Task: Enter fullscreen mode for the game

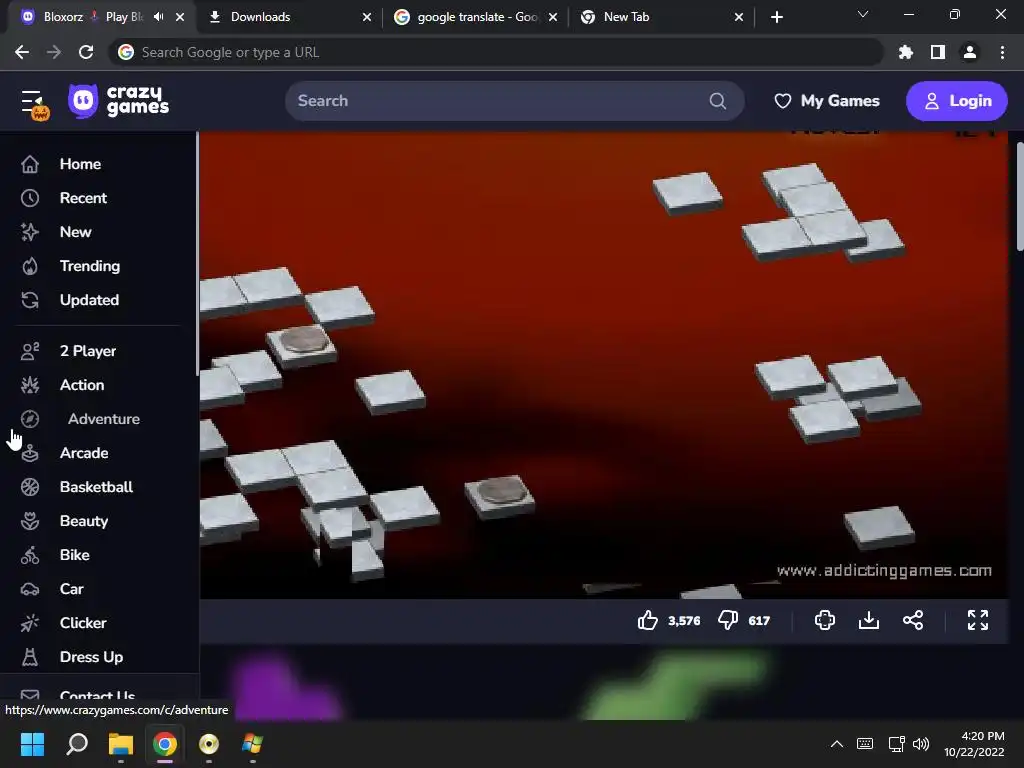Action: tap(978, 620)
